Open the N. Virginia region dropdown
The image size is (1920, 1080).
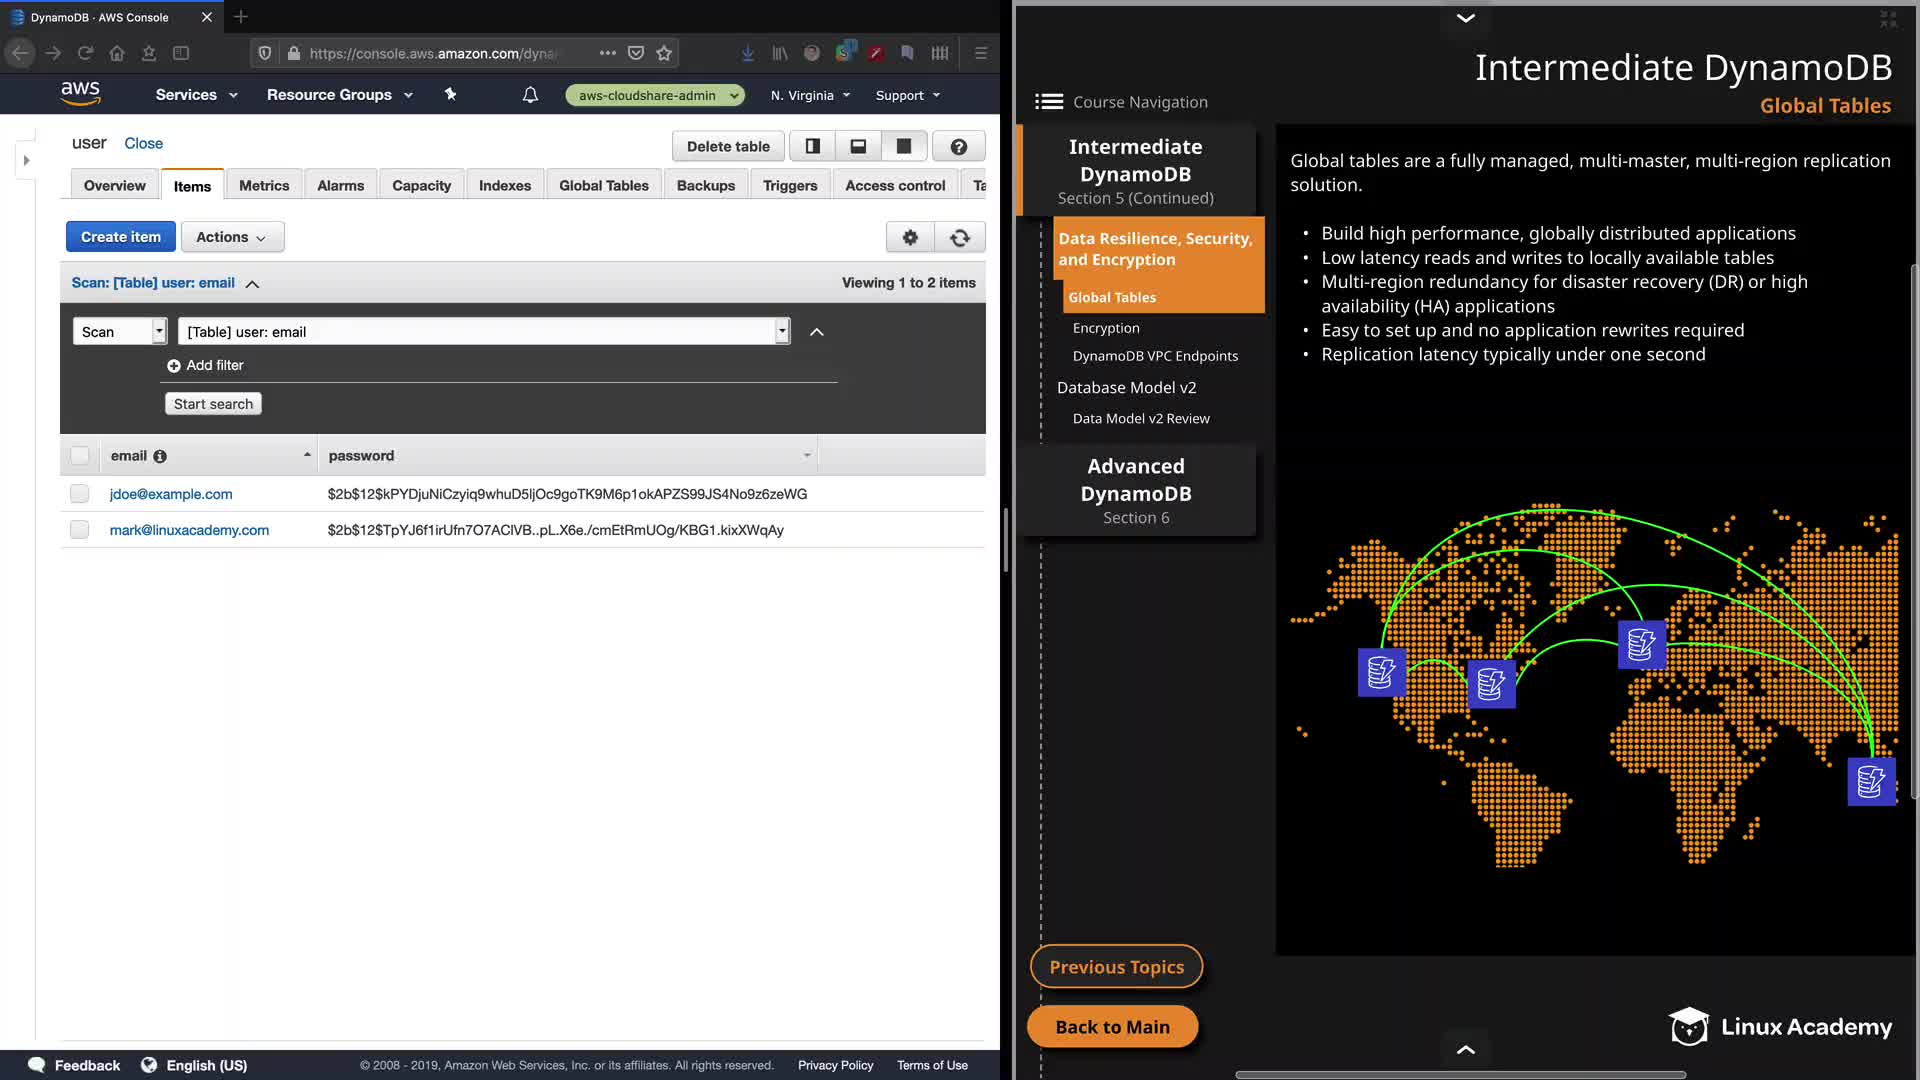(x=810, y=95)
